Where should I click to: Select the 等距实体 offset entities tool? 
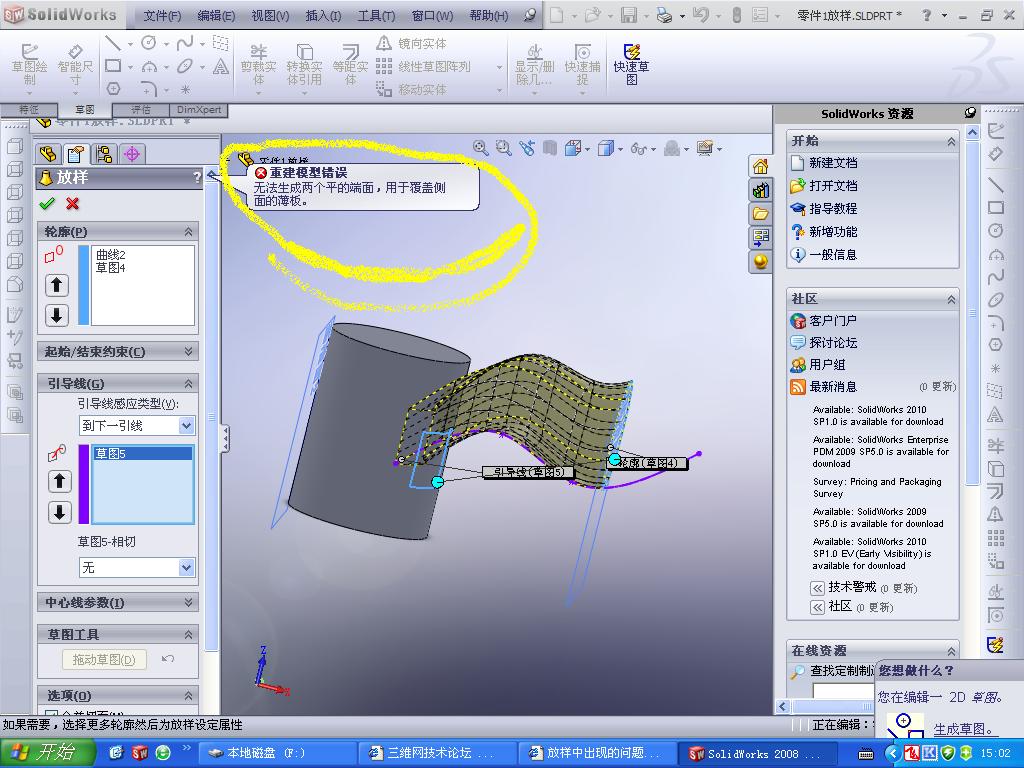click(x=350, y=64)
